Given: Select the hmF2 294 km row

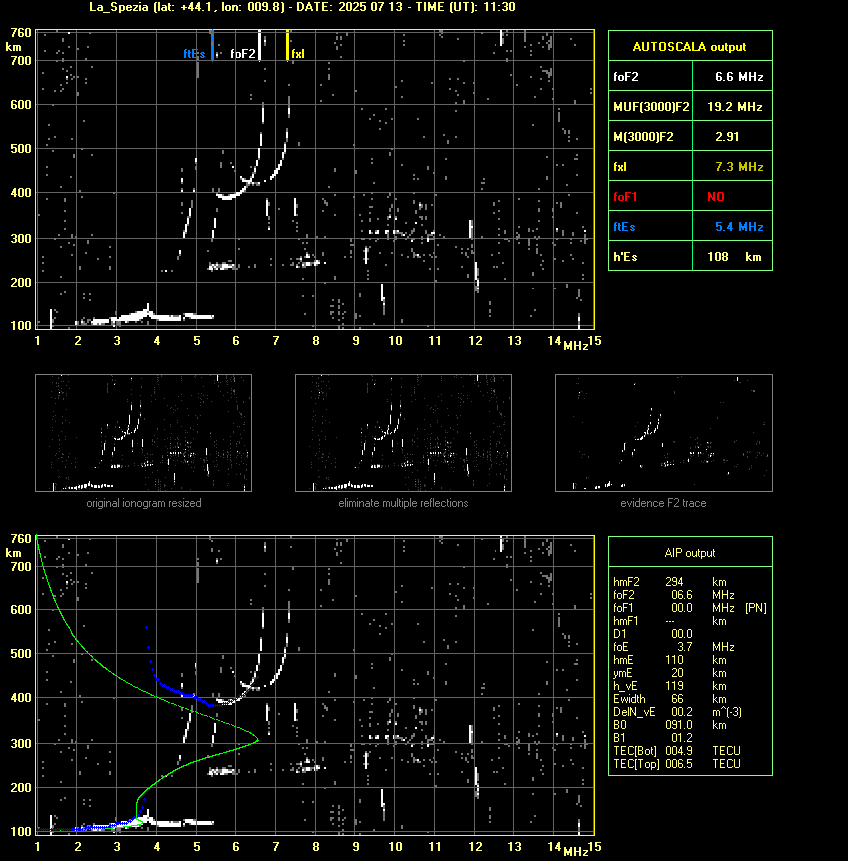Looking at the screenshot, I should click(x=670, y=582).
